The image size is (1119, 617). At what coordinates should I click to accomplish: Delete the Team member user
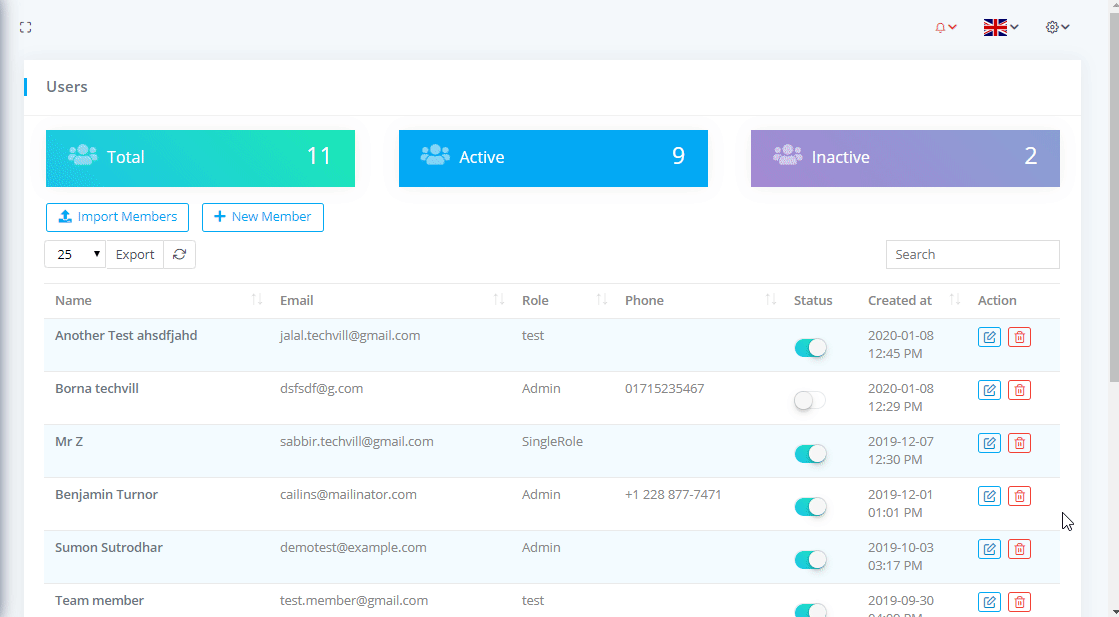coord(1019,602)
